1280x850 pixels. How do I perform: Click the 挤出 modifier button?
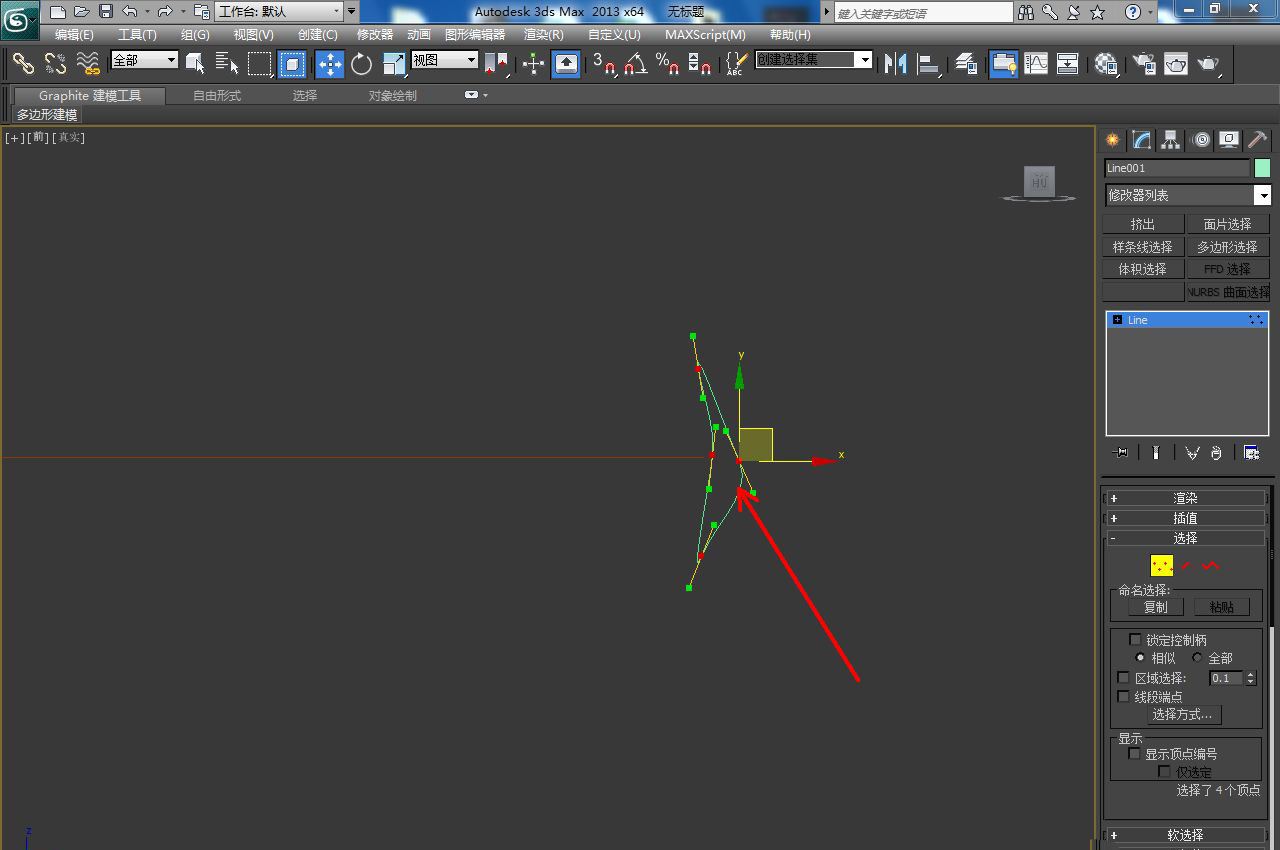tap(1143, 224)
